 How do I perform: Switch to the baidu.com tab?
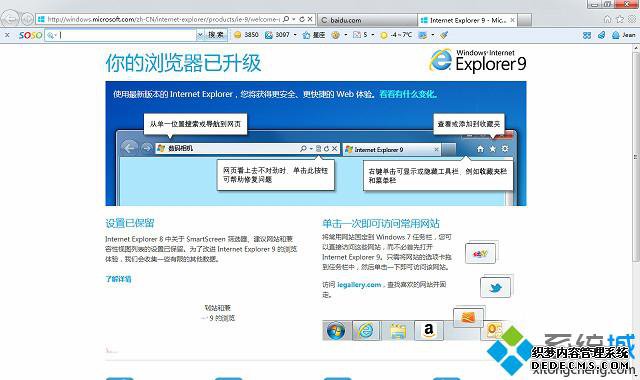pyautogui.click(x=367, y=20)
